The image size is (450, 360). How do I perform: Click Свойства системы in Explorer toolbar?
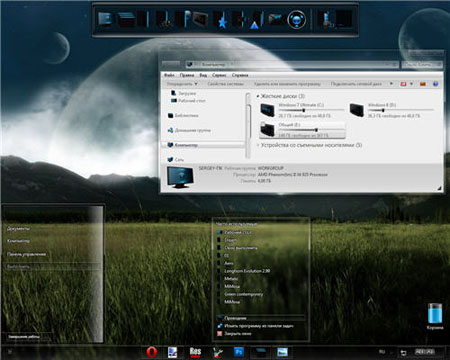coord(225,84)
